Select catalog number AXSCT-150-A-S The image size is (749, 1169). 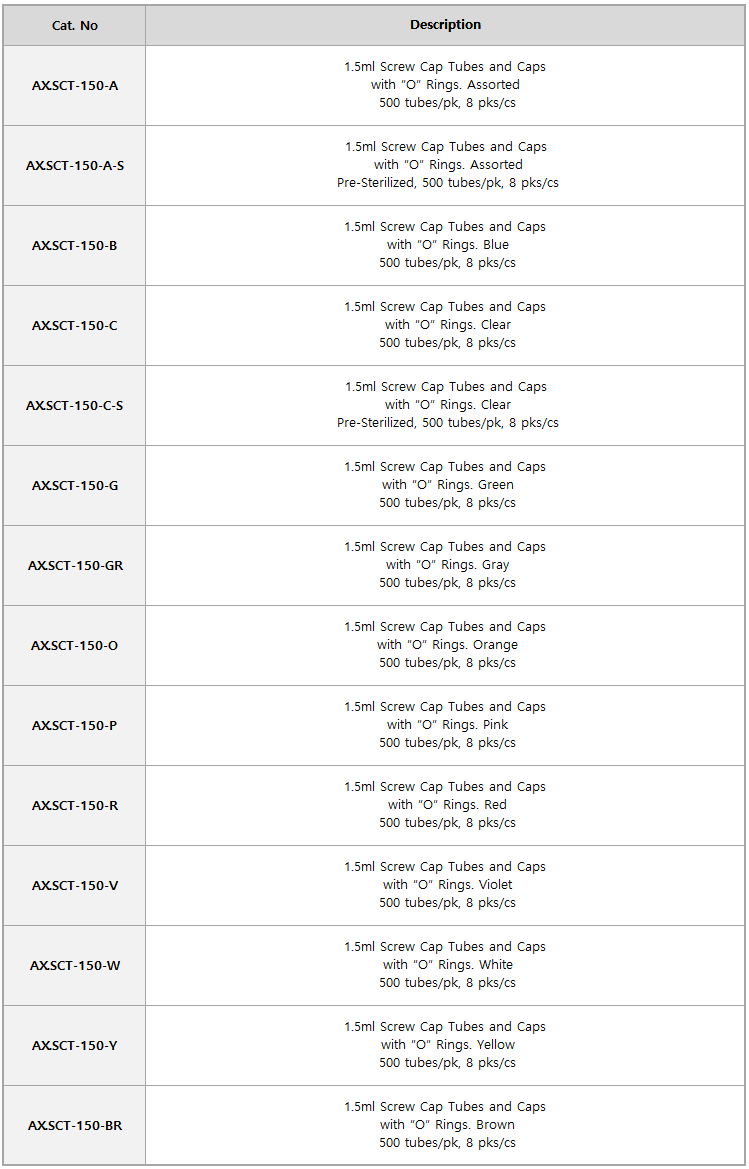click(75, 166)
